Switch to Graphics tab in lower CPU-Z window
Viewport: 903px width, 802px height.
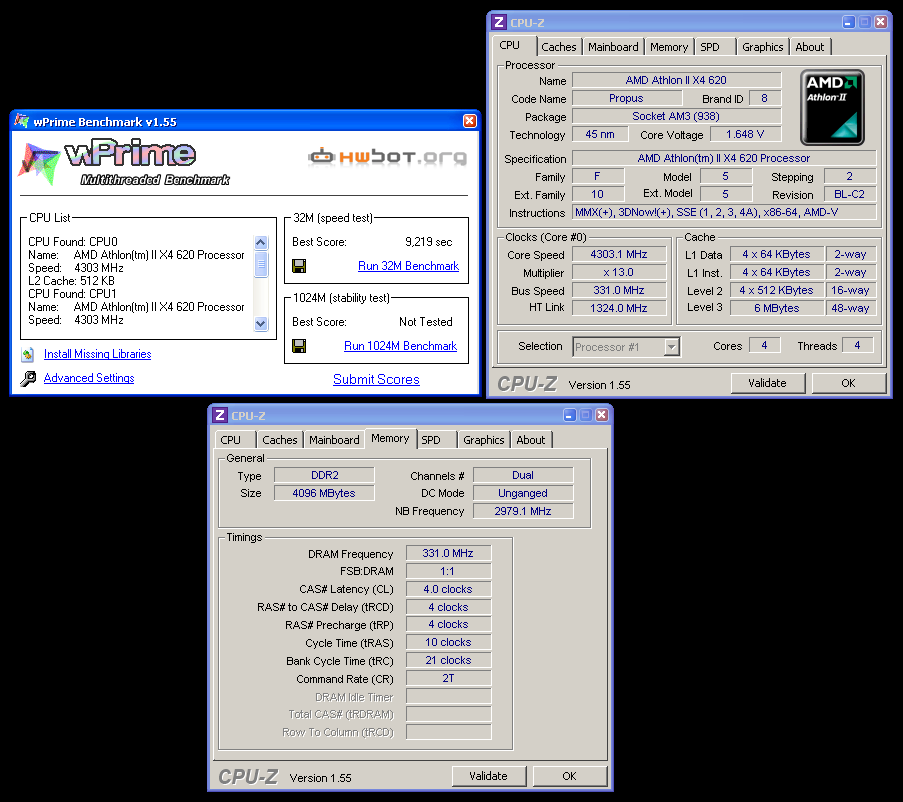click(x=484, y=440)
